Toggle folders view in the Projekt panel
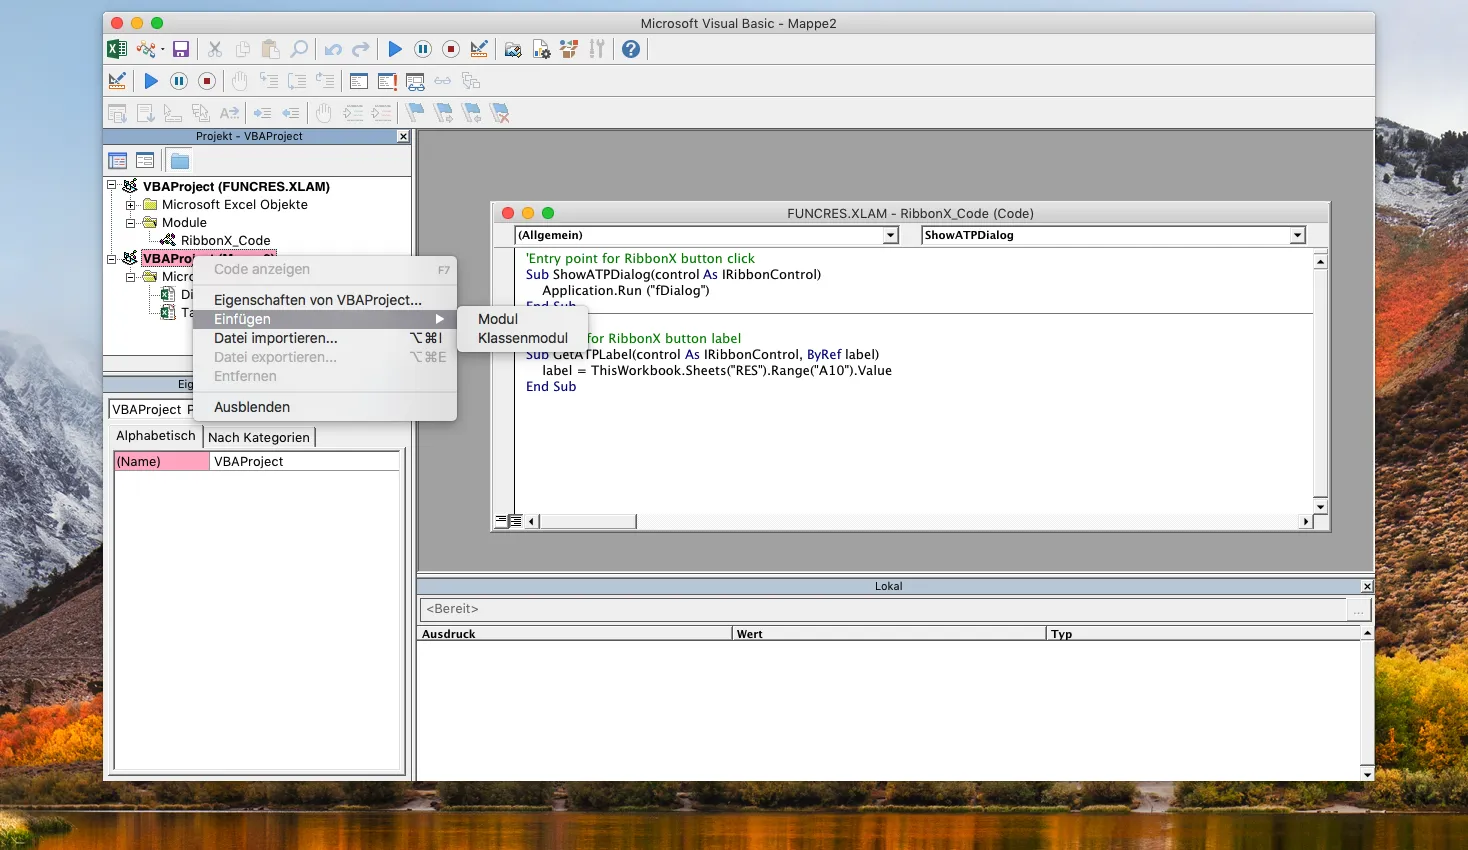The width and height of the screenshot is (1468, 850). click(180, 161)
